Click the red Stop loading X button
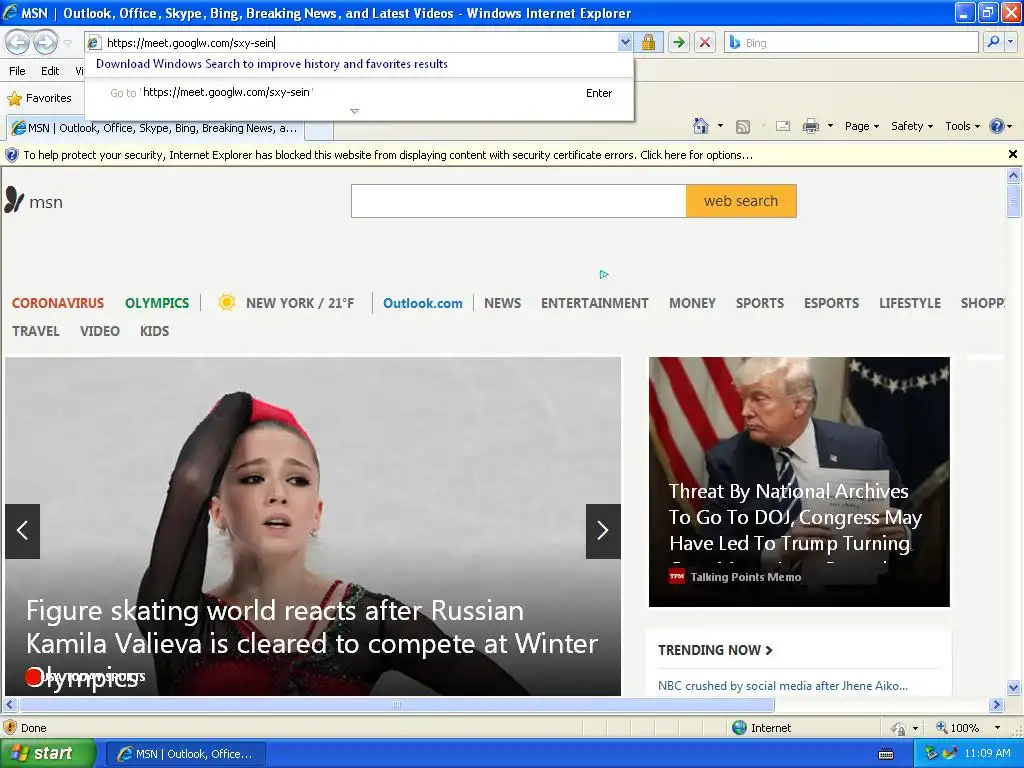The height and width of the screenshot is (768, 1024). point(705,42)
